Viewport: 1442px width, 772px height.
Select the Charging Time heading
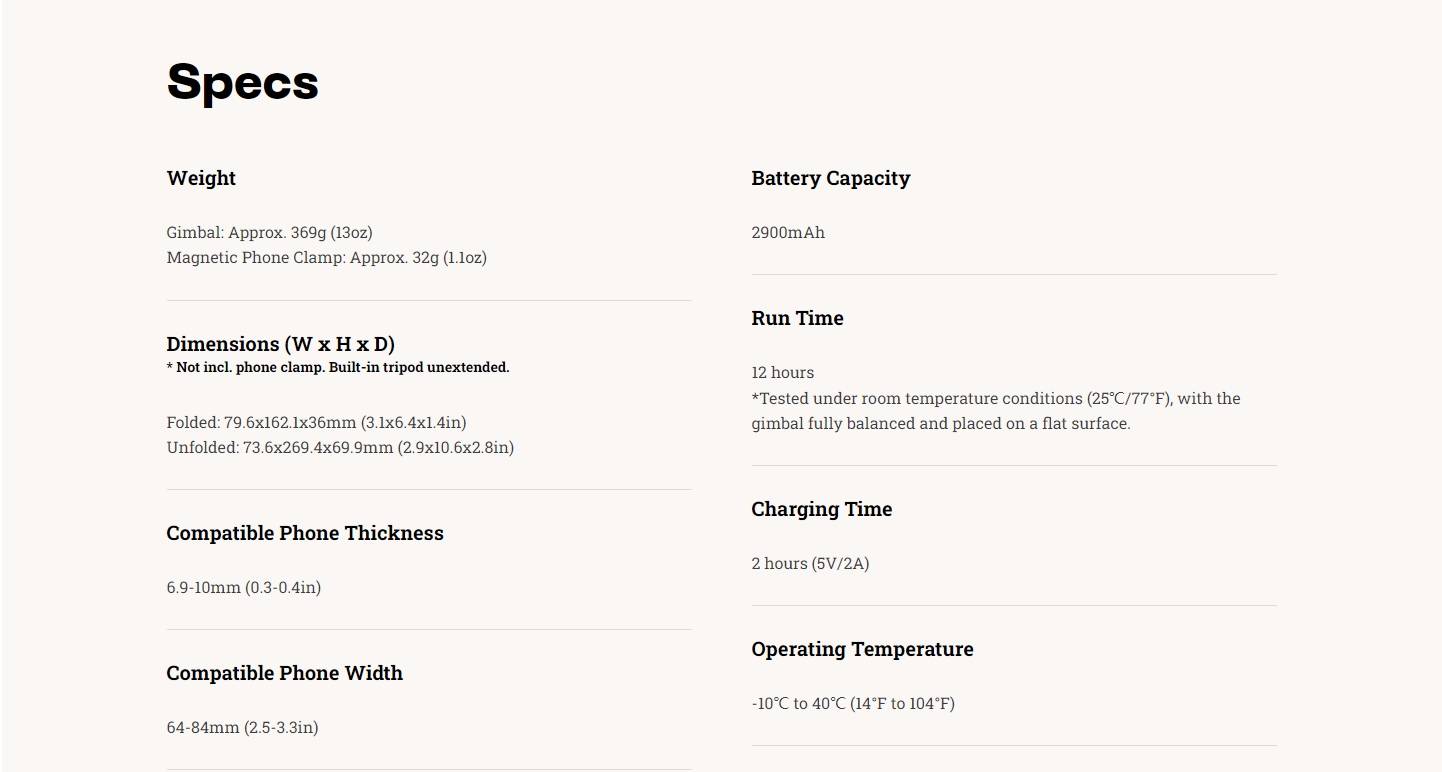click(821, 509)
